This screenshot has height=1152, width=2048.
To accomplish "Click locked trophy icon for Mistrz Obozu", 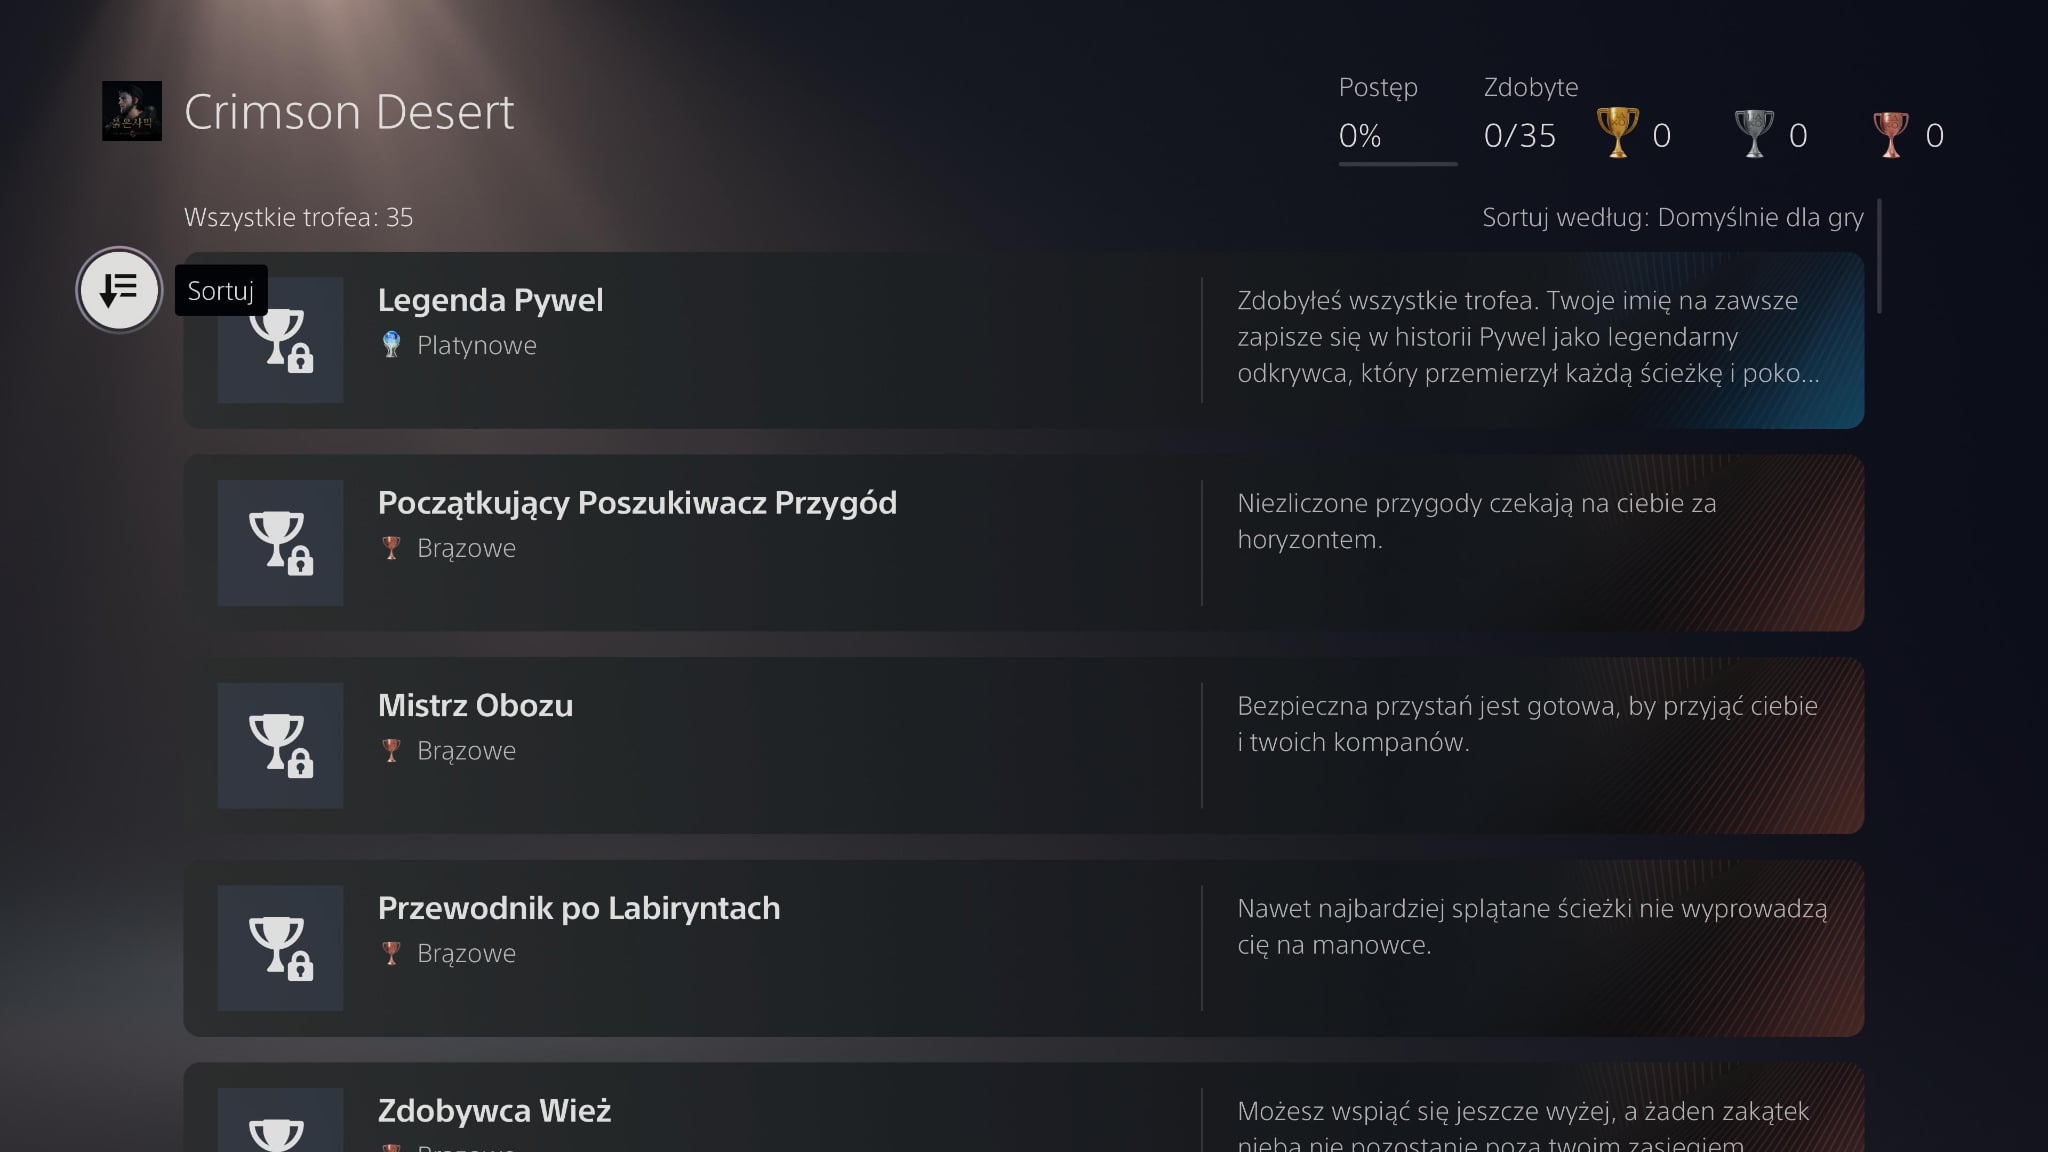I will 280,745.
